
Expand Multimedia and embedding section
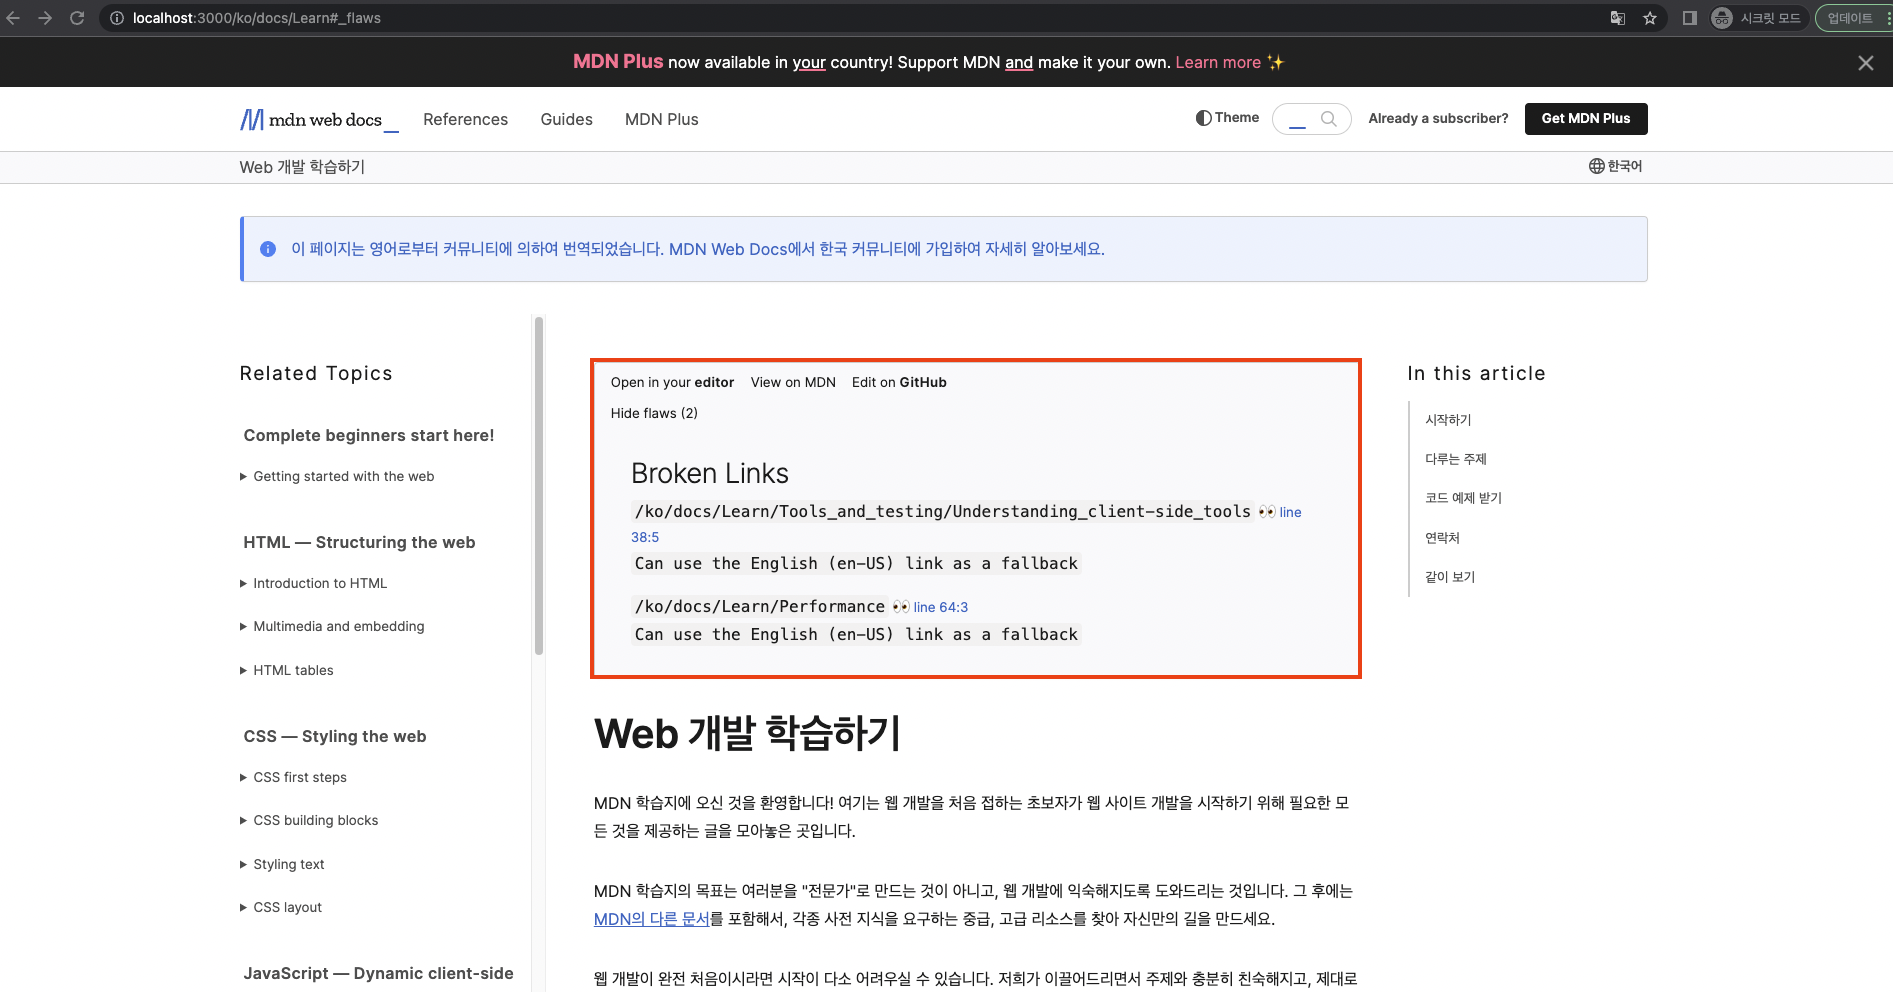click(332, 627)
